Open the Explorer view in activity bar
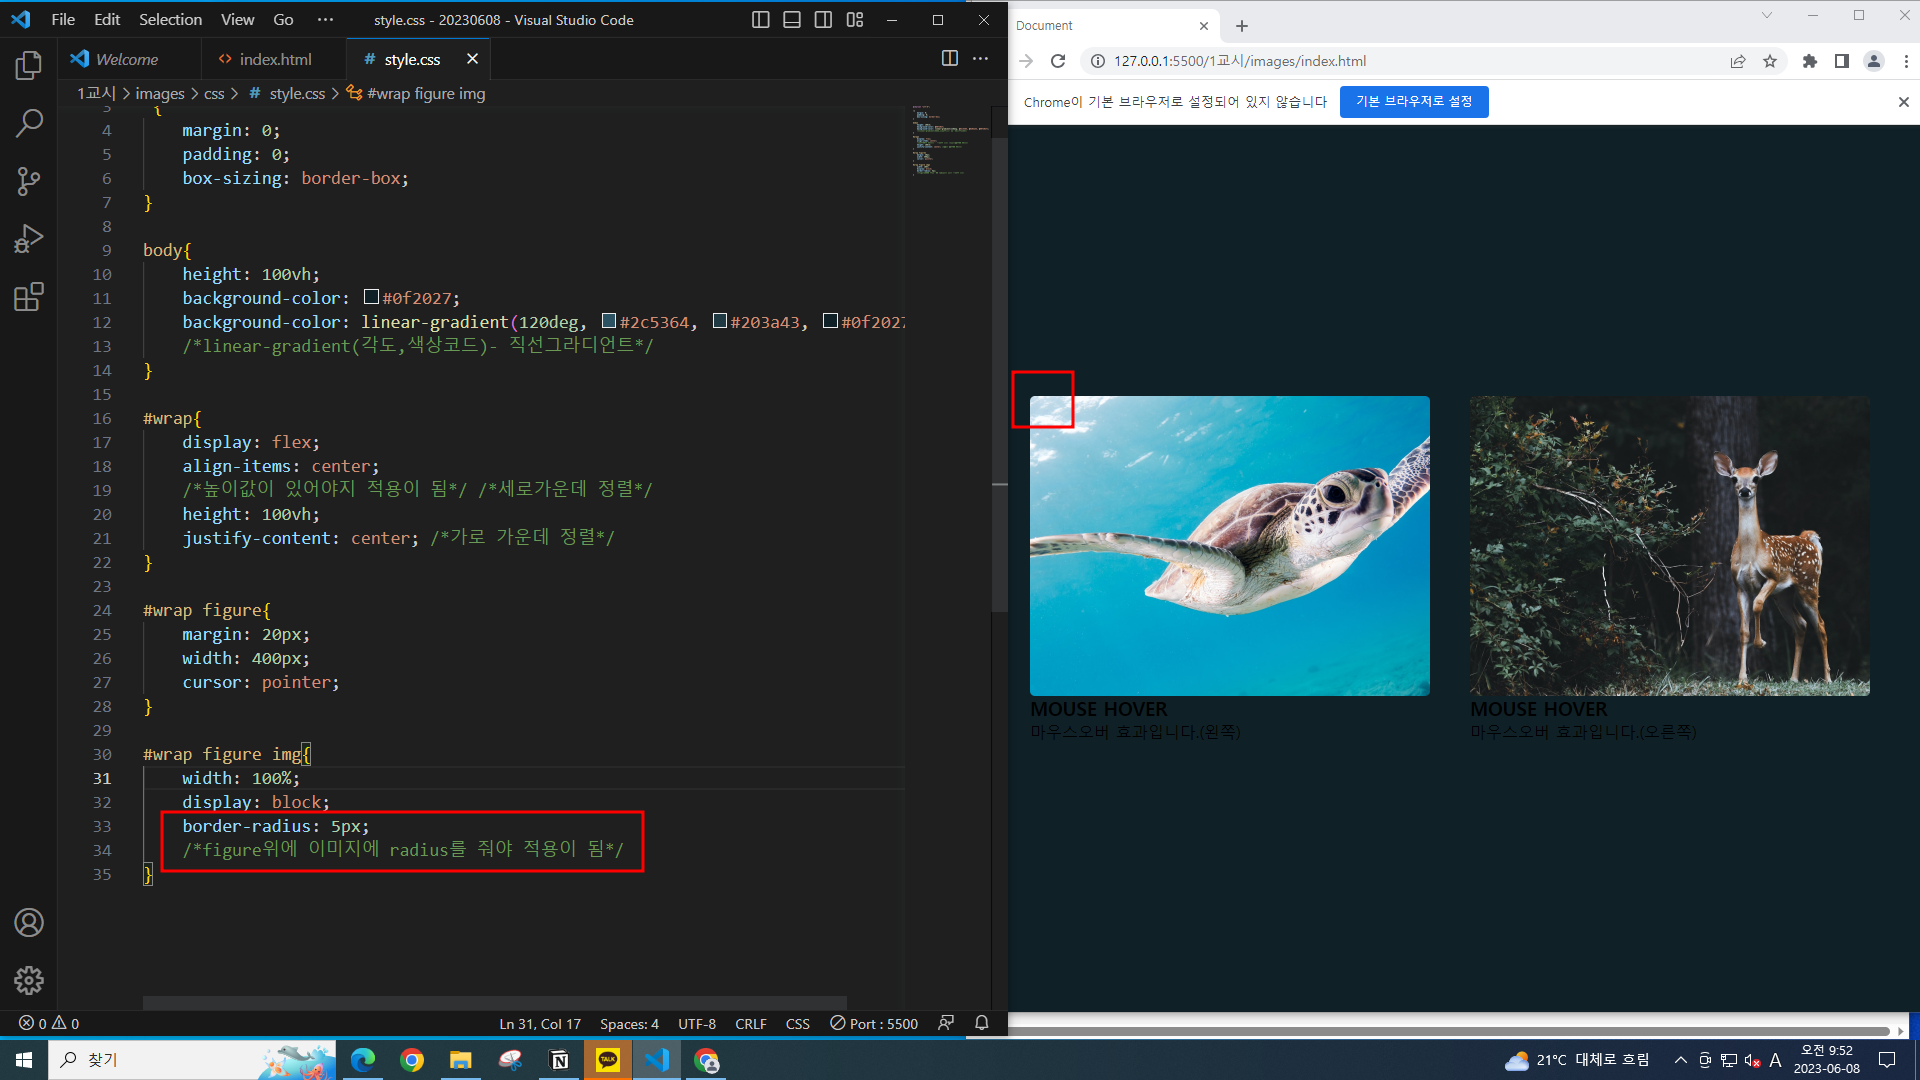Viewport: 1920px width, 1080px height. point(29,66)
